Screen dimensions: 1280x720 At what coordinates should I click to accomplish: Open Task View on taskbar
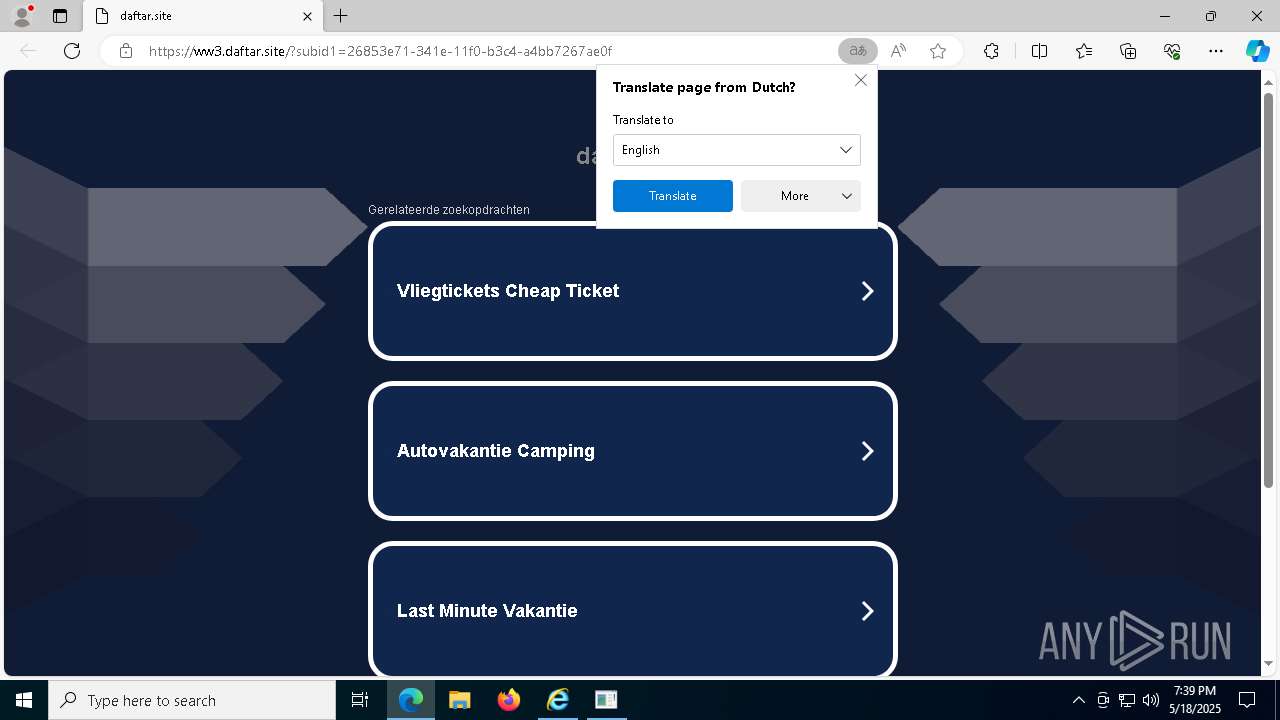point(360,700)
